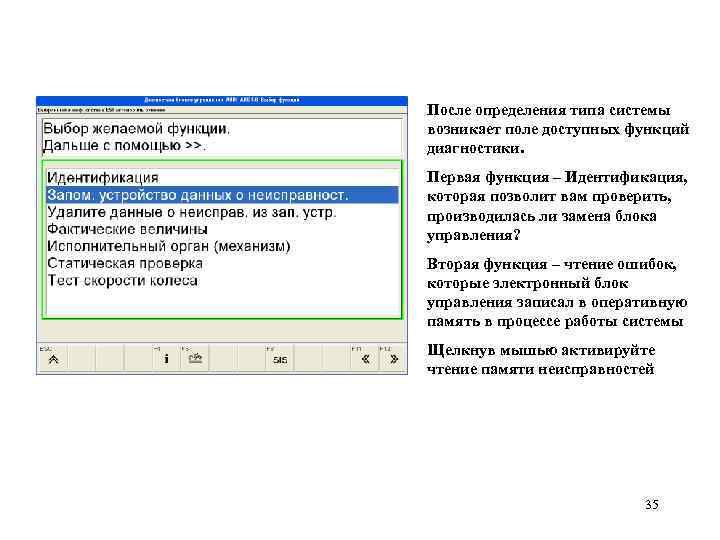Continue with the >> forward button

[x=394, y=359]
